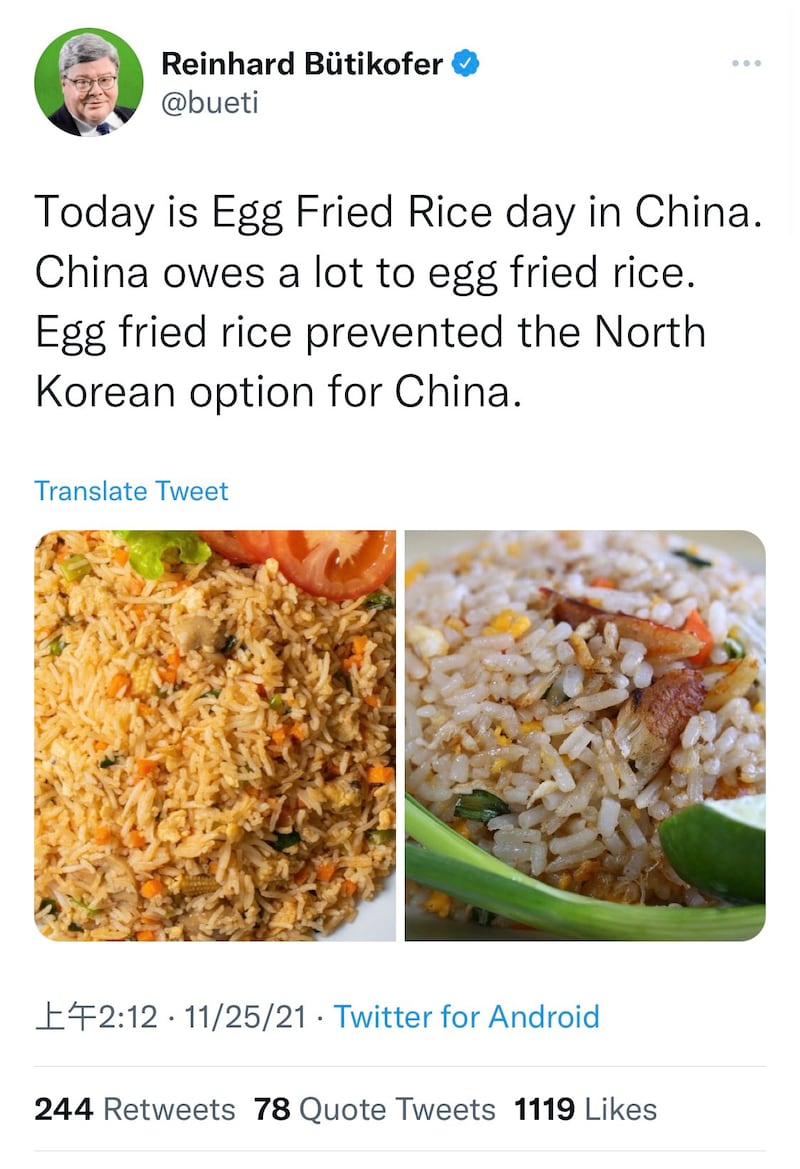Click the cucumber slice in right photo
800x1169 pixels.
pyautogui.click(x=716, y=844)
